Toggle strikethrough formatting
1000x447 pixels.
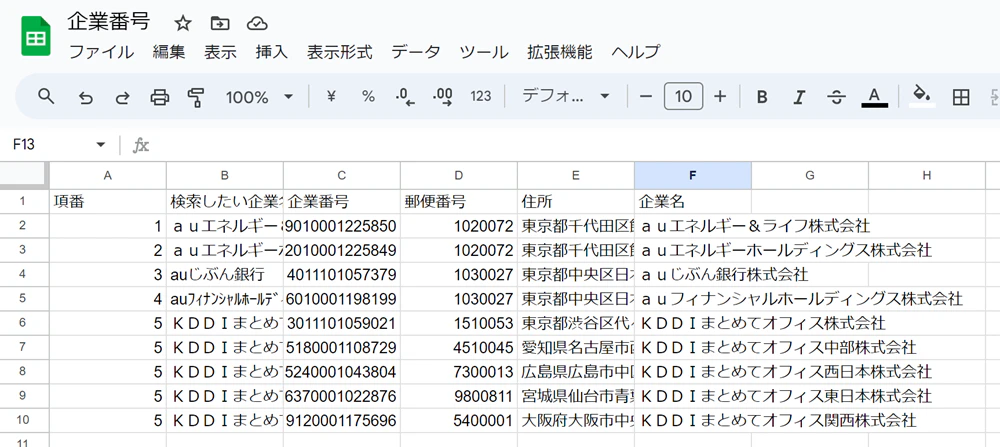(836, 97)
